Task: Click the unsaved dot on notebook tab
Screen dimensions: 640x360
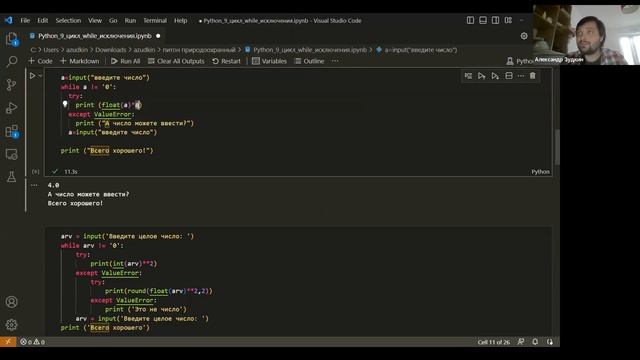Action: [x=158, y=36]
